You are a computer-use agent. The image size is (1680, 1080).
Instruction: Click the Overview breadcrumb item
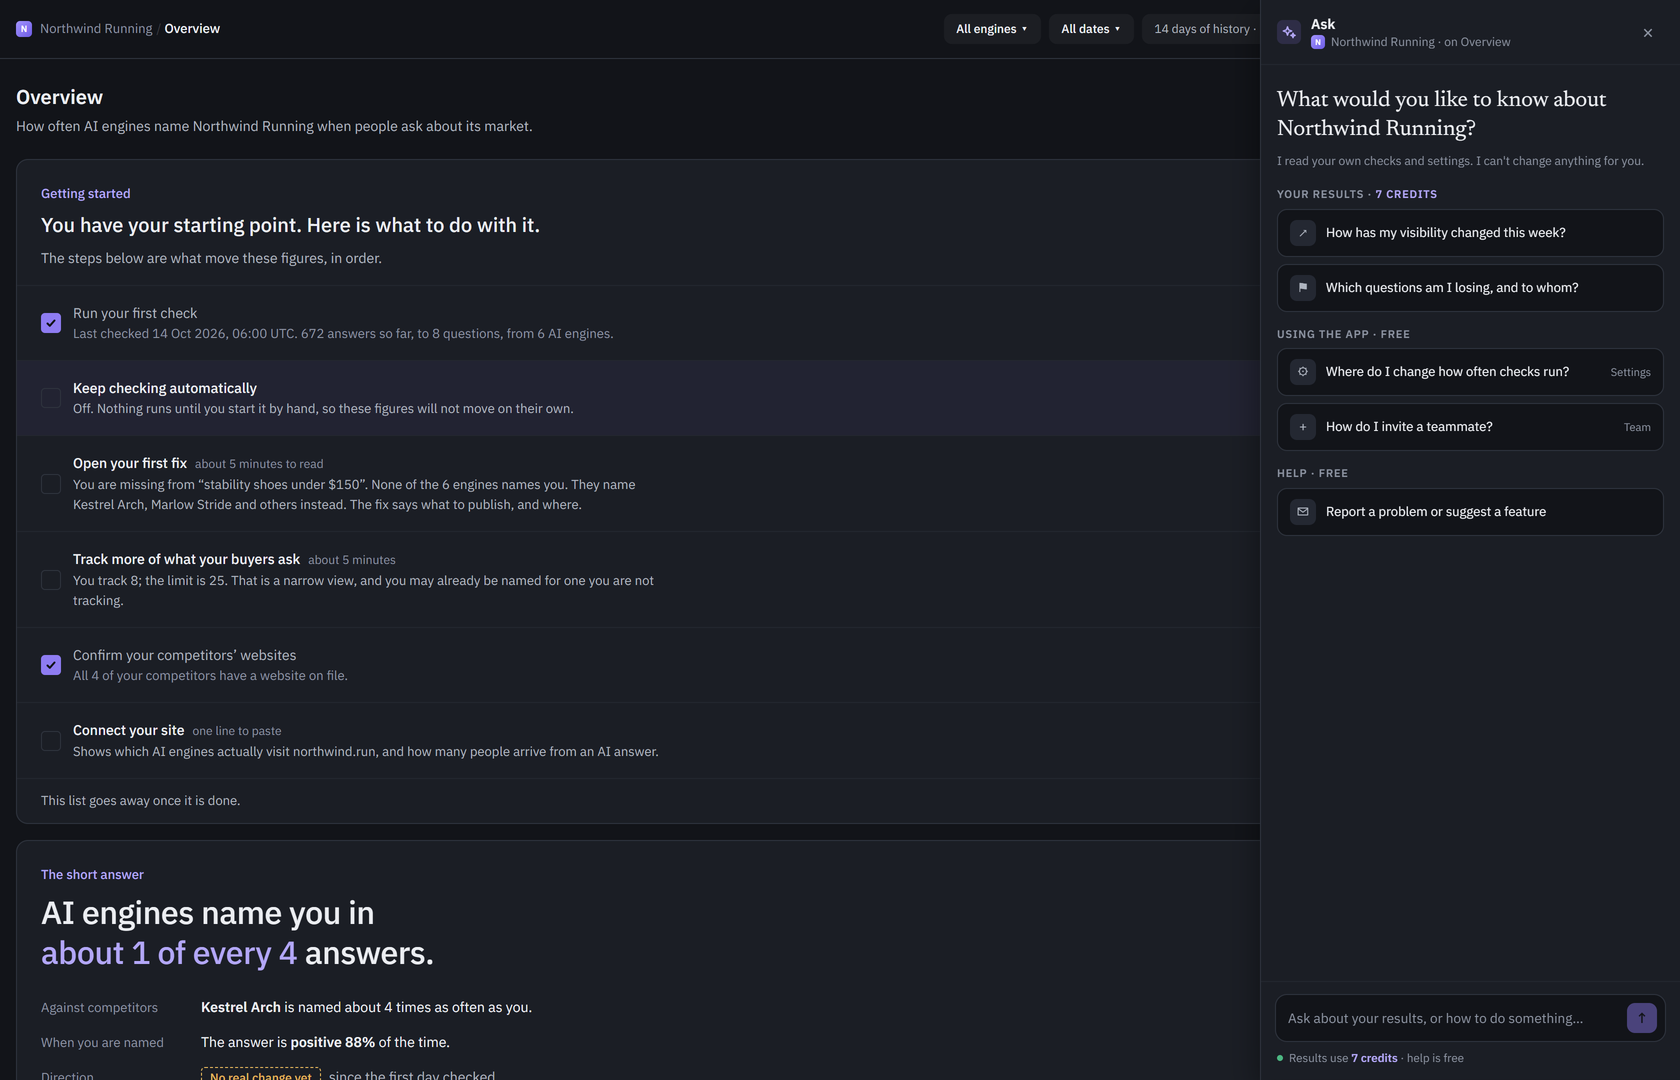click(x=192, y=29)
